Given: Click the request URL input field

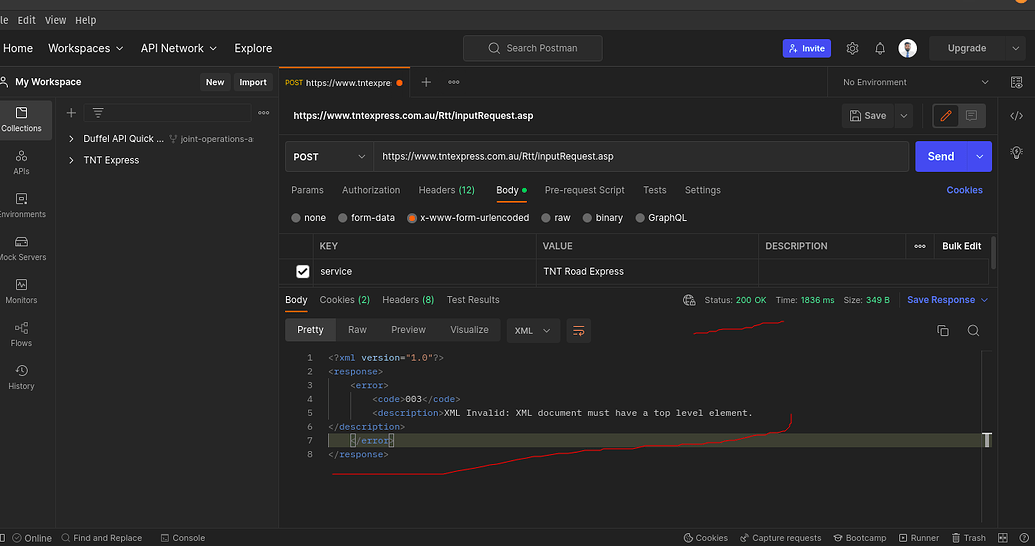Looking at the screenshot, I should 640,157.
